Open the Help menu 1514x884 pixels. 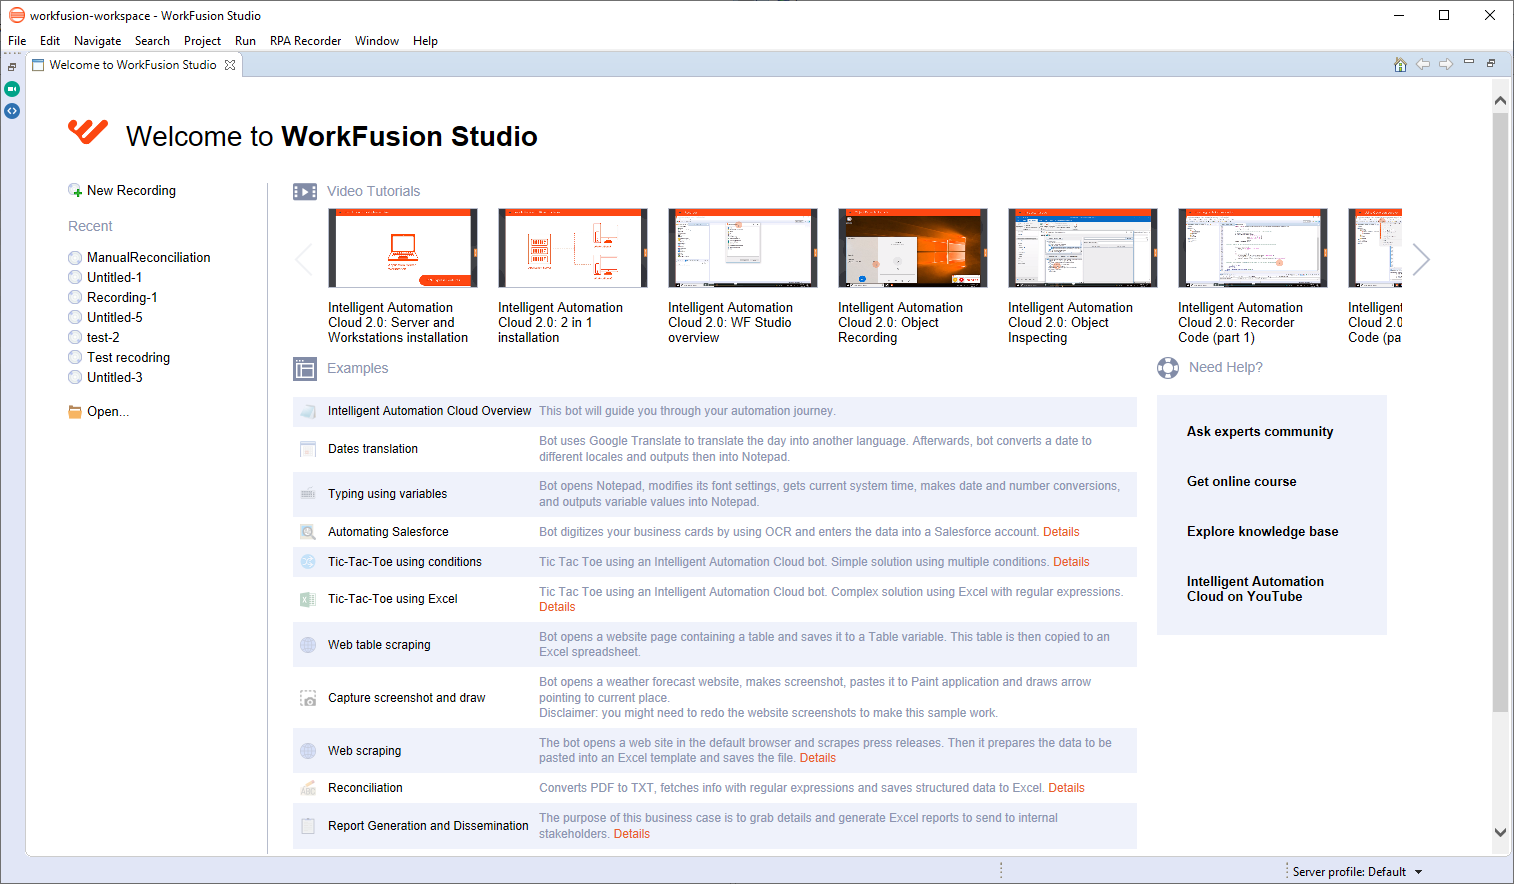point(425,41)
